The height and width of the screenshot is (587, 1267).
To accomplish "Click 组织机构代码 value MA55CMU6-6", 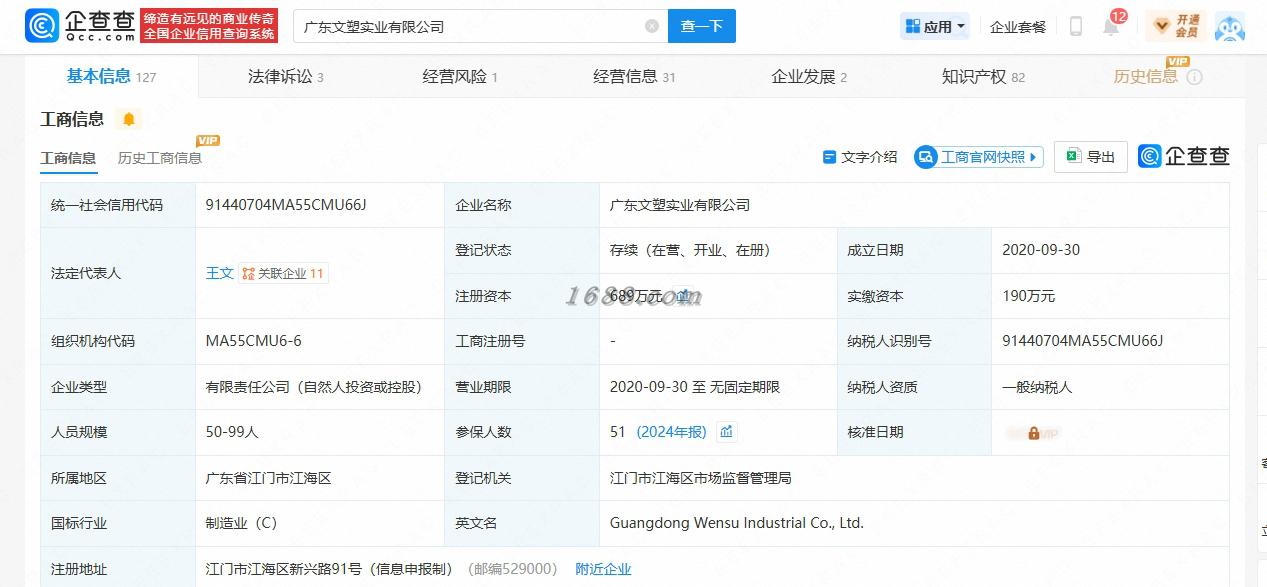I will coord(253,341).
